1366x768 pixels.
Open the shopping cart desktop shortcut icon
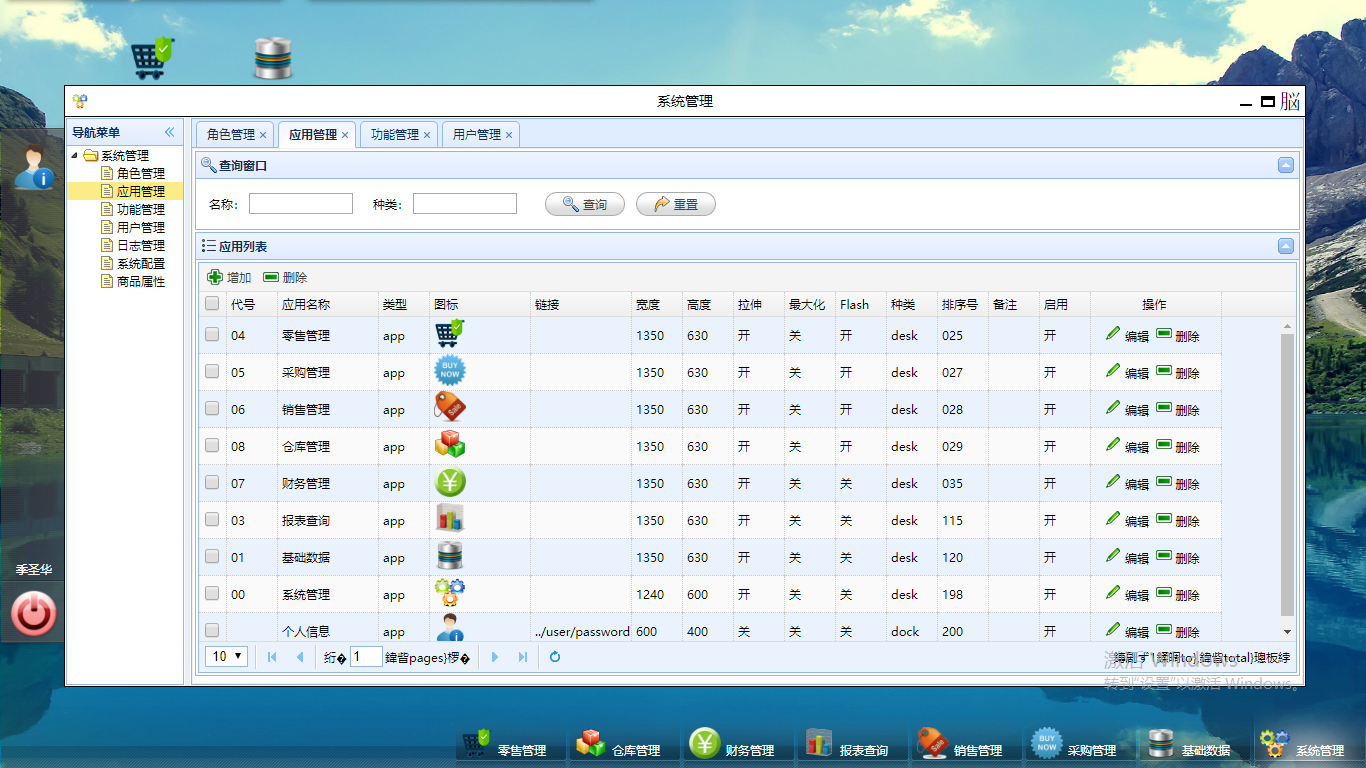tap(153, 59)
